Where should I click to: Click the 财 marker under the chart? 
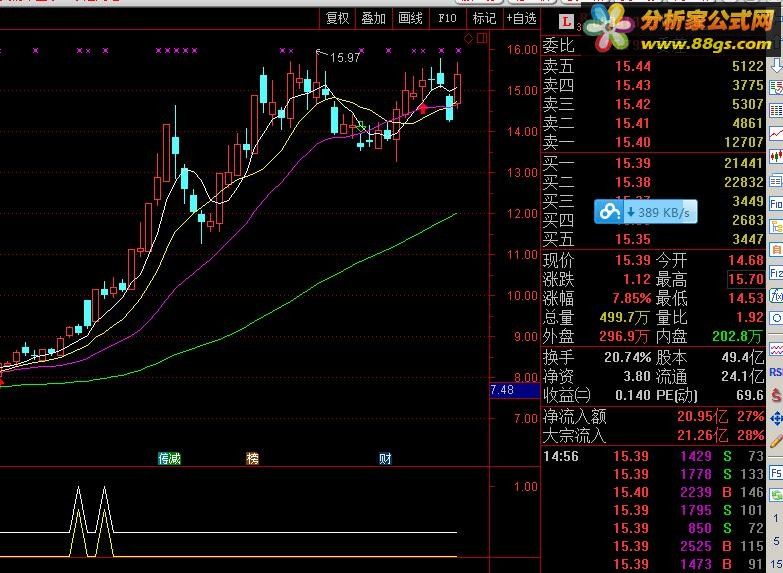tap(385, 458)
